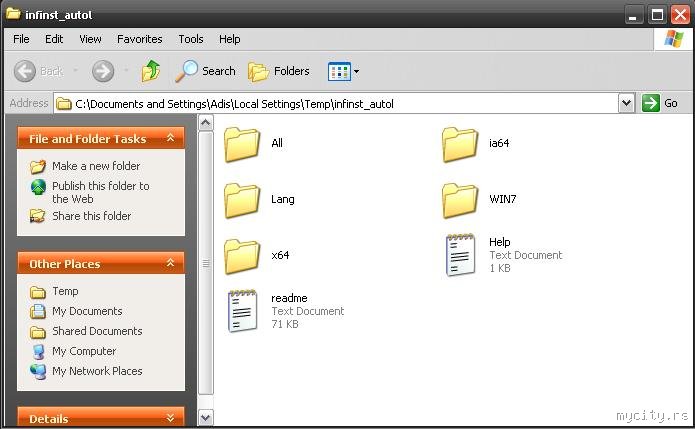Open My Network Places link
This screenshot has width=695, height=429.
pos(97,370)
